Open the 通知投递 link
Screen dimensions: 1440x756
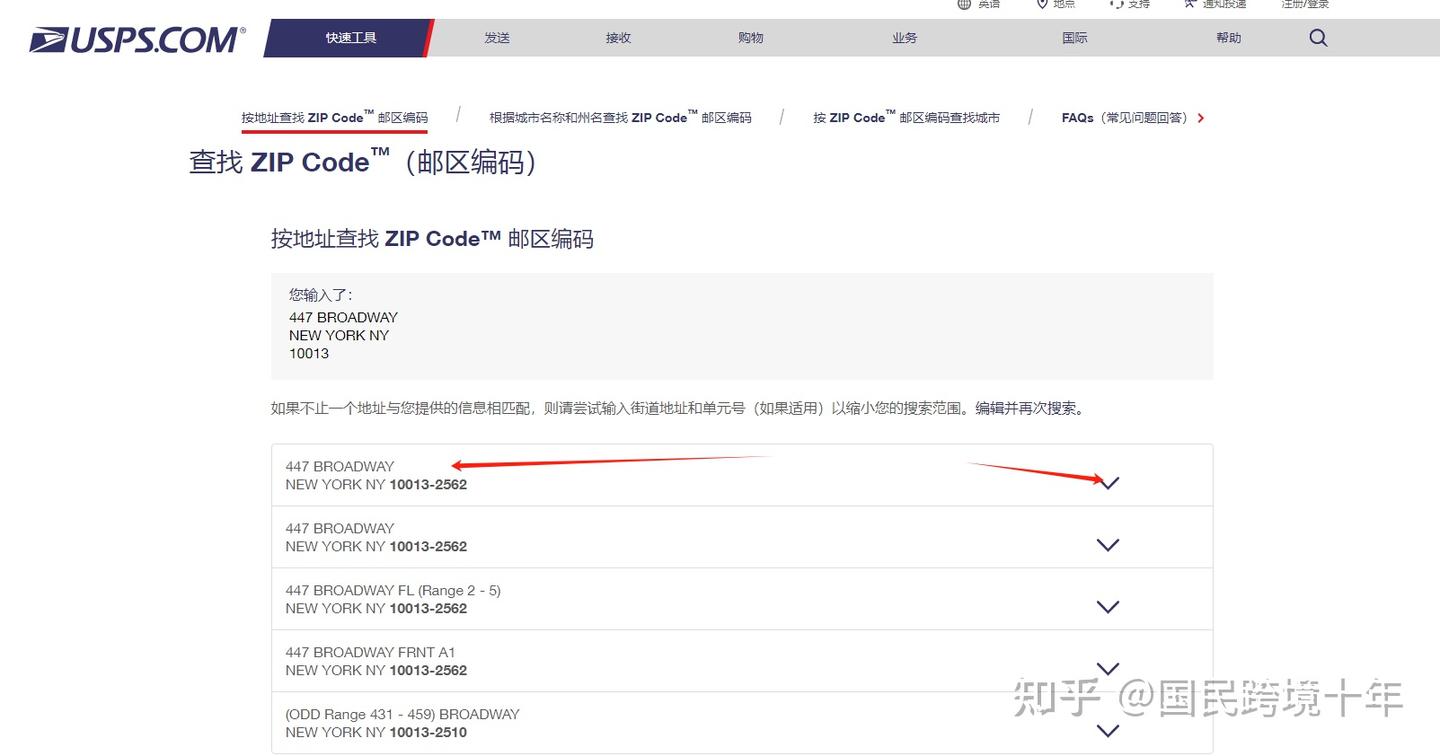click(1215, 4)
